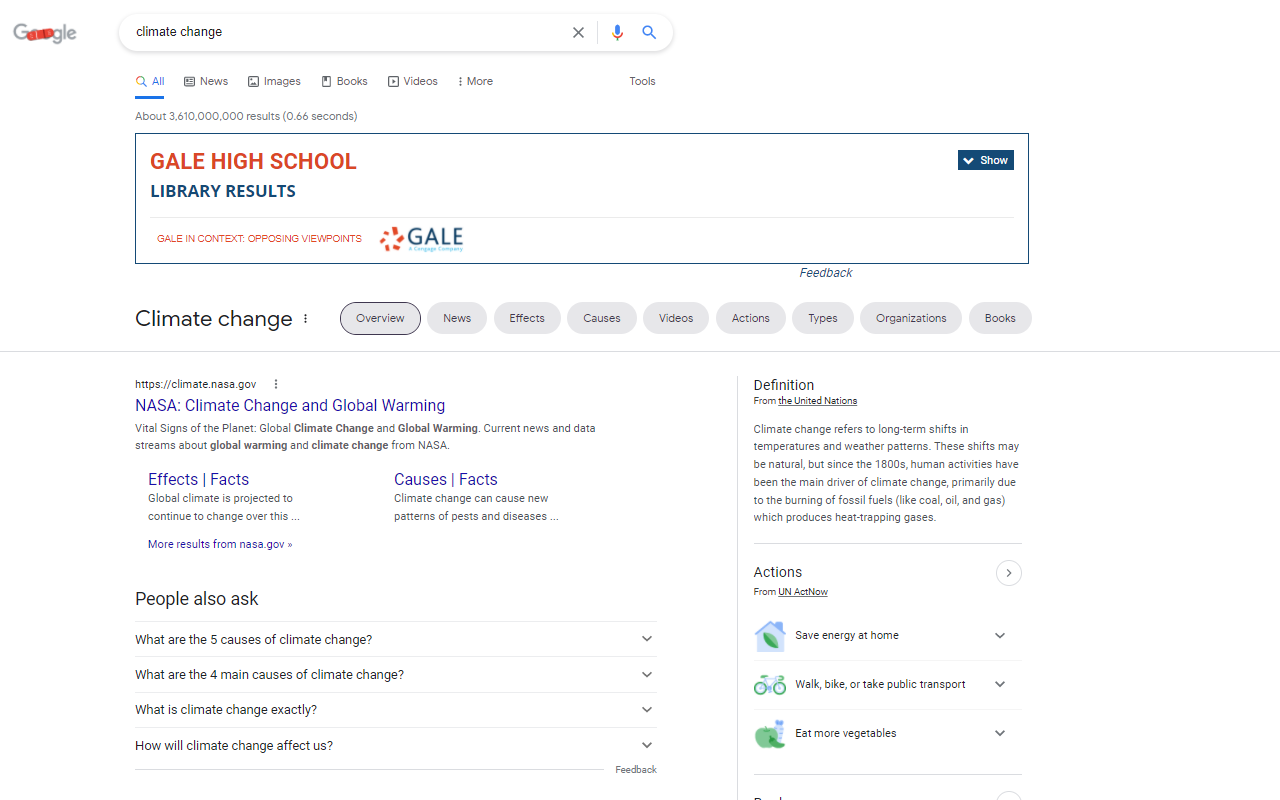The image size is (1280, 800).
Task: Select the Books chip under Climate change
Action: click(1000, 319)
